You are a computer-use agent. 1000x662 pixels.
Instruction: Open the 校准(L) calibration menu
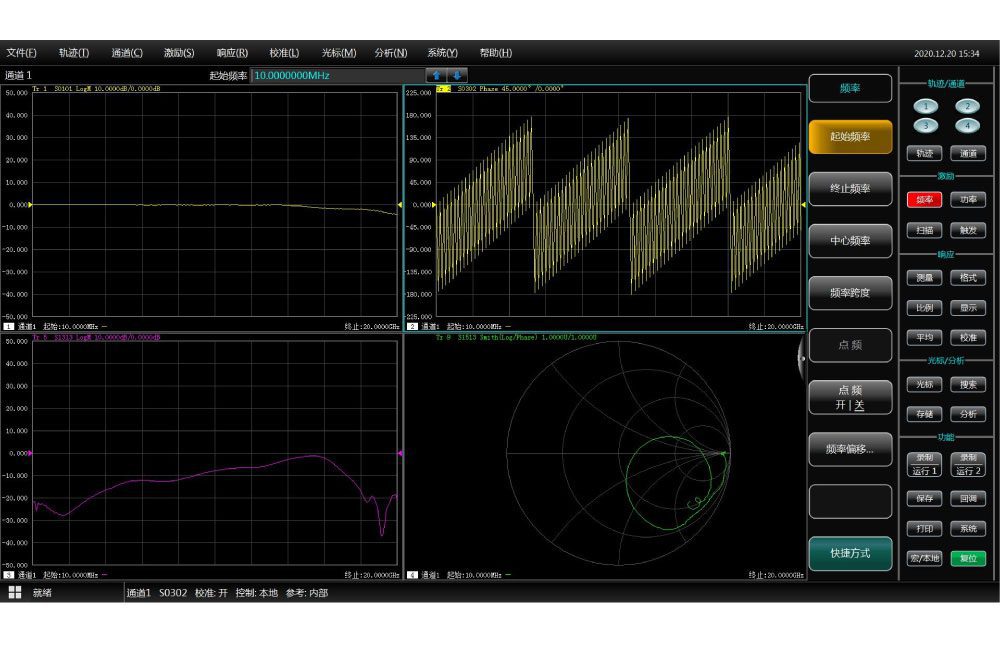284,53
